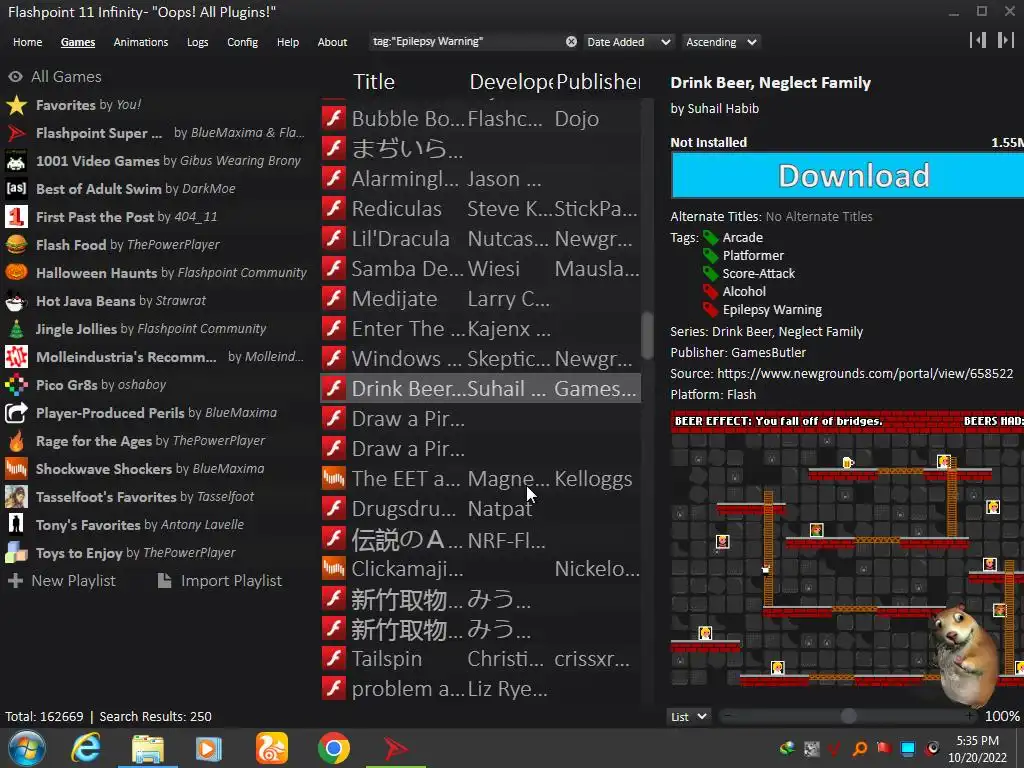Select the Clickamaji... game row
Viewport: 1024px width, 768px height.
(481, 569)
